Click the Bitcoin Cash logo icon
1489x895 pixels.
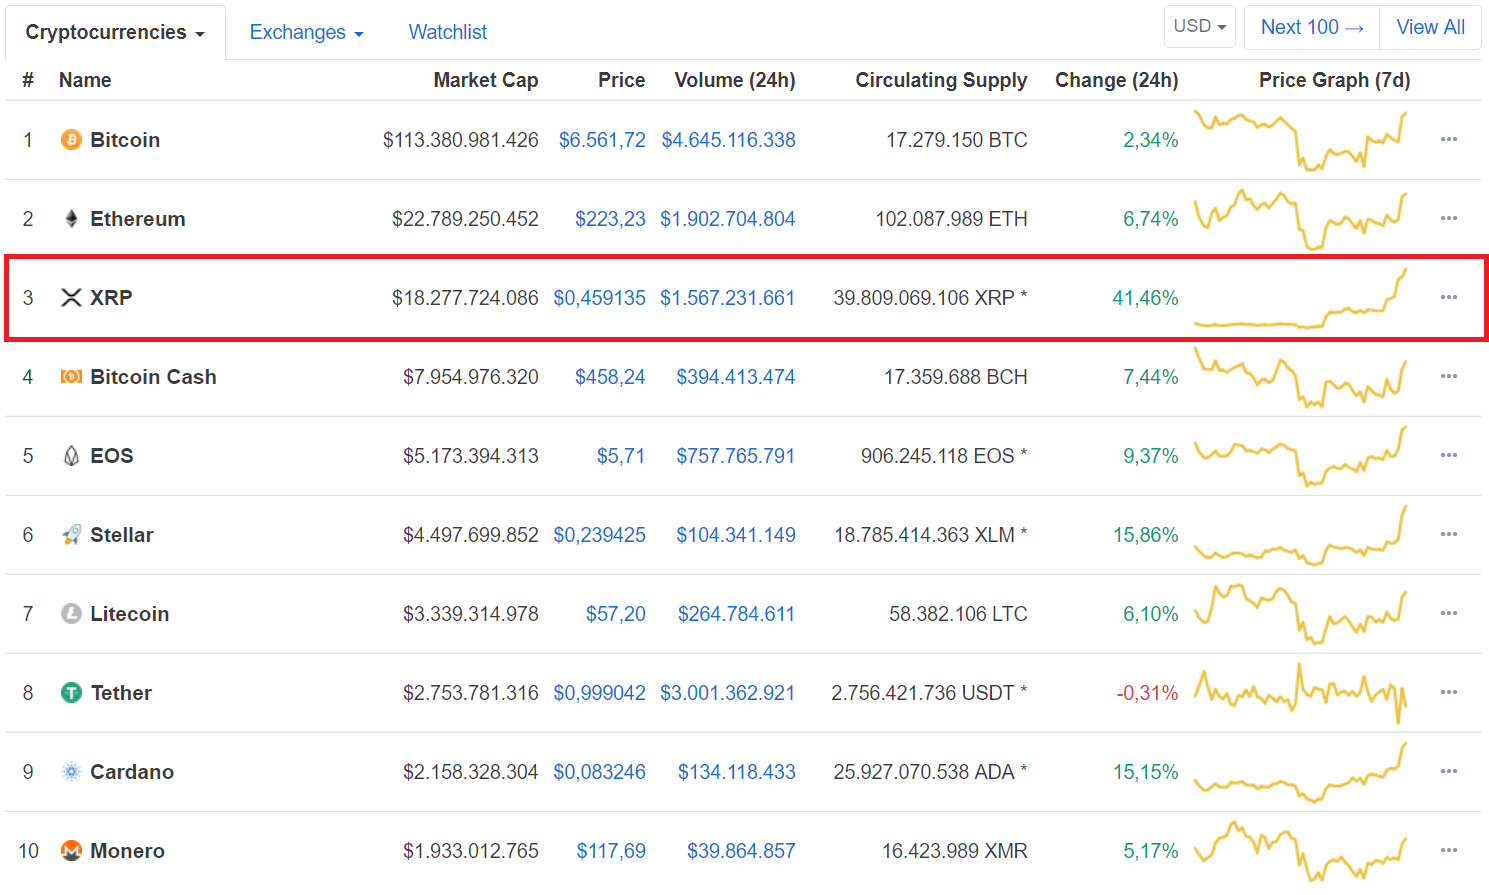(71, 377)
